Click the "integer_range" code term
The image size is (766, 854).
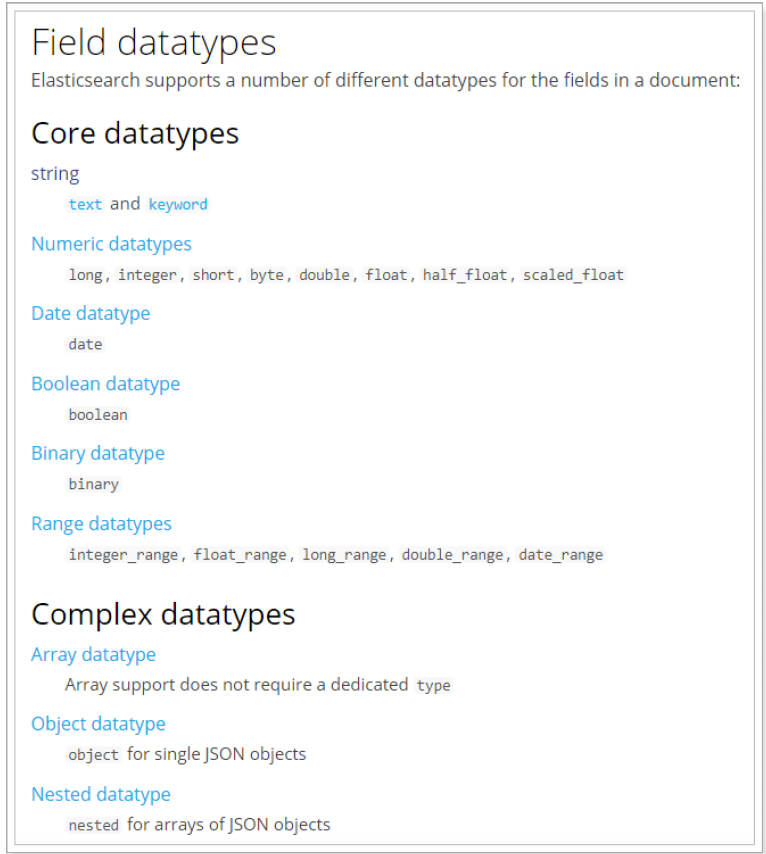pyautogui.click(x=124, y=554)
